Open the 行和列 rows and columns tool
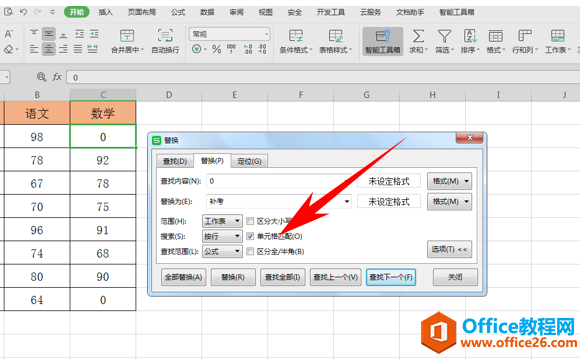This screenshot has width=584, height=360. (x=525, y=41)
